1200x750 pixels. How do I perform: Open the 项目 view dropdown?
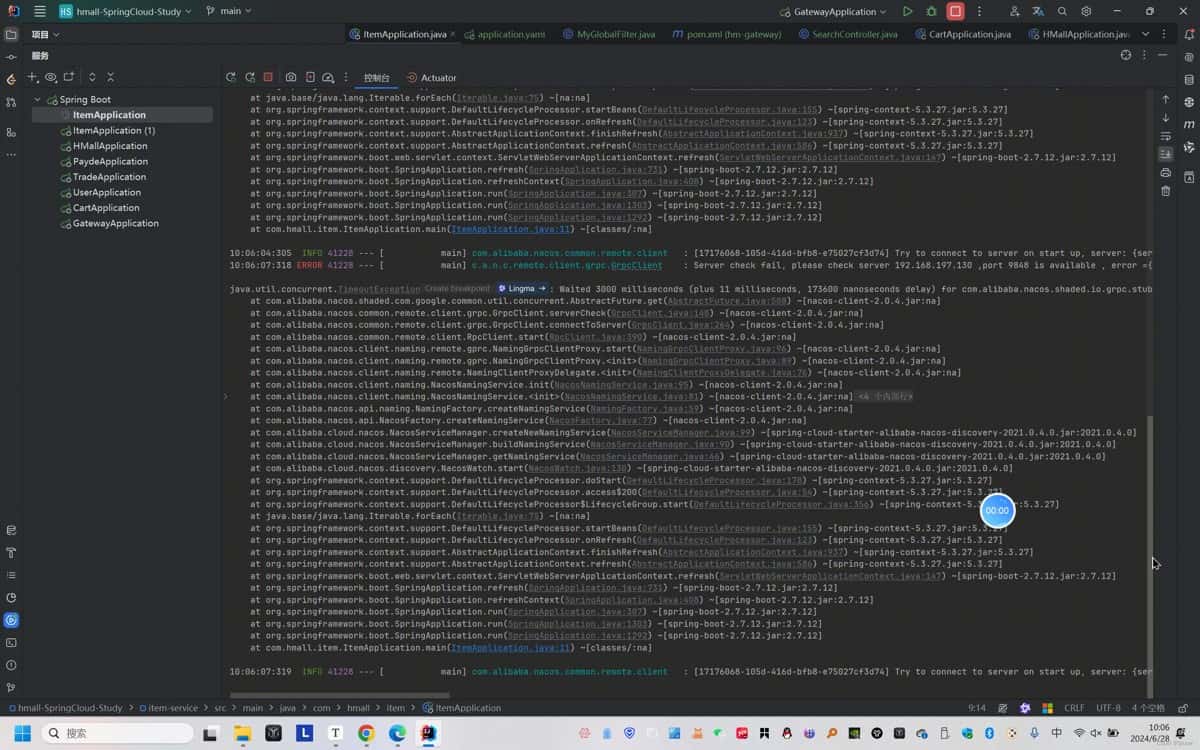(x=45, y=34)
